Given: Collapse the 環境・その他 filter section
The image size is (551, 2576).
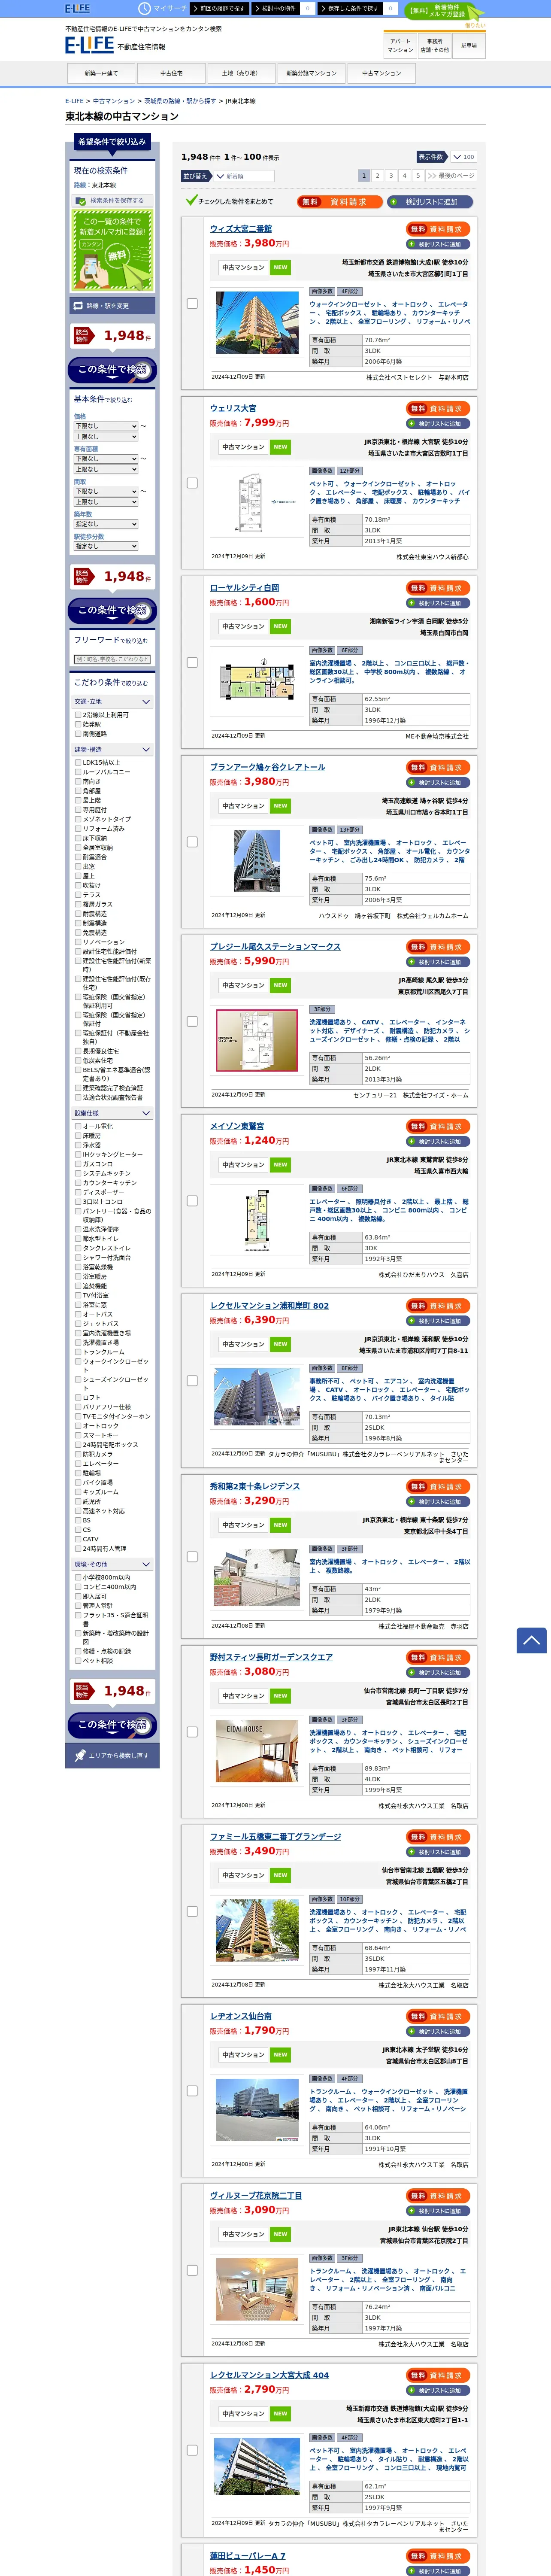Looking at the screenshot, I should click(x=112, y=1564).
